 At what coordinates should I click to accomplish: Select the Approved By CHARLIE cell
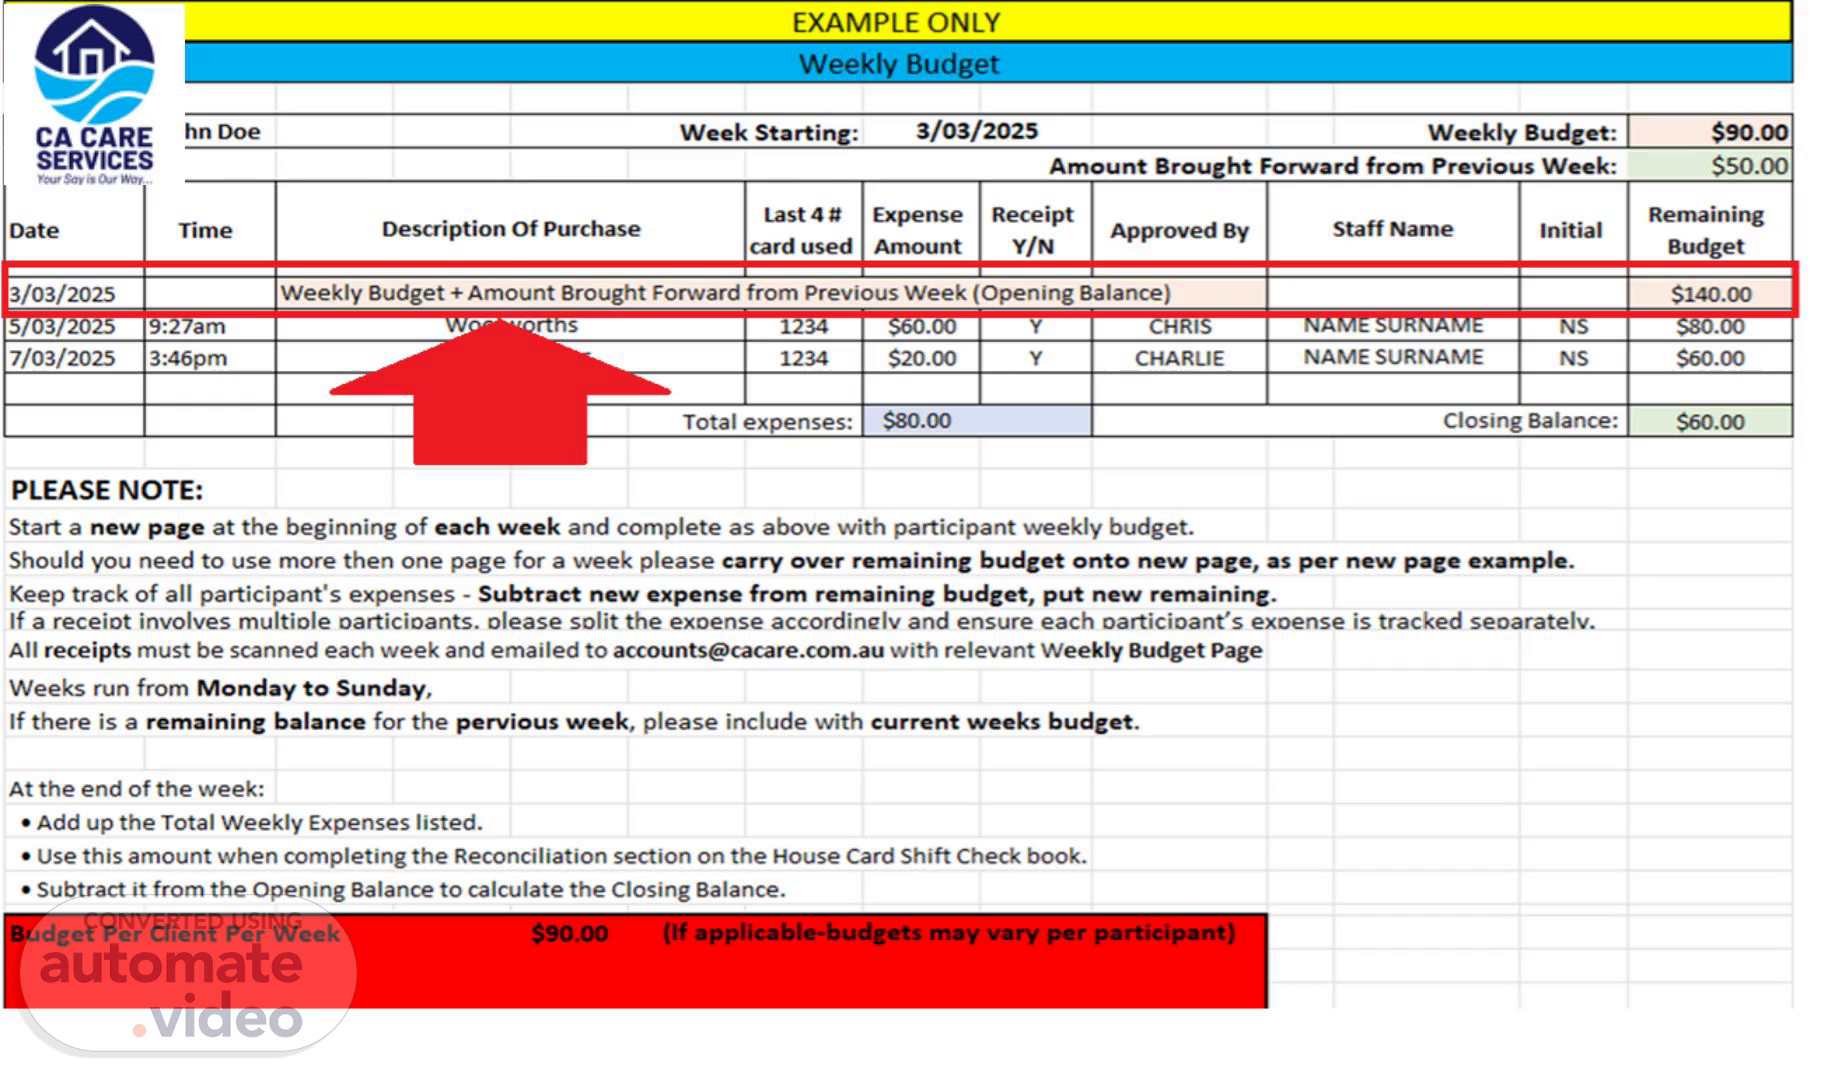click(1179, 358)
